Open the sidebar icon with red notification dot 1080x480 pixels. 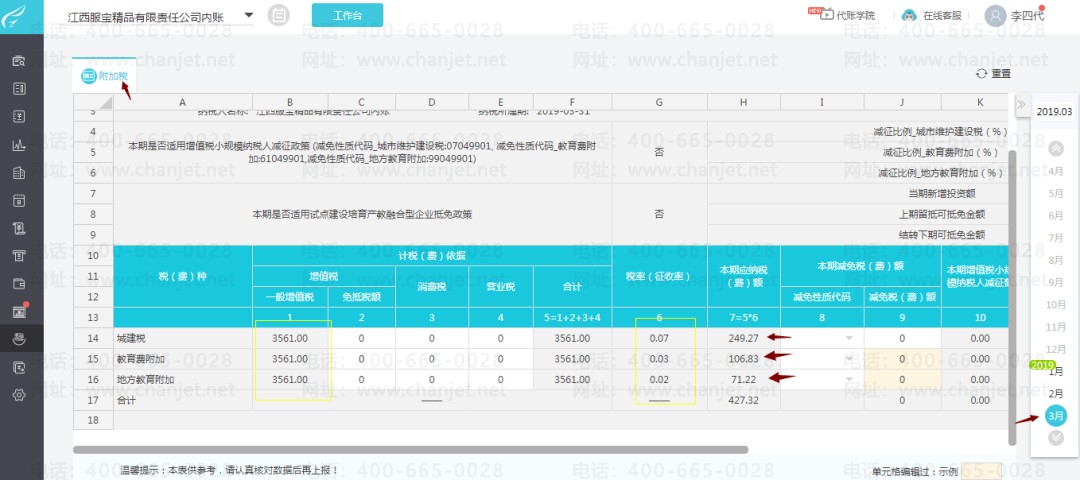click(x=19, y=311)
